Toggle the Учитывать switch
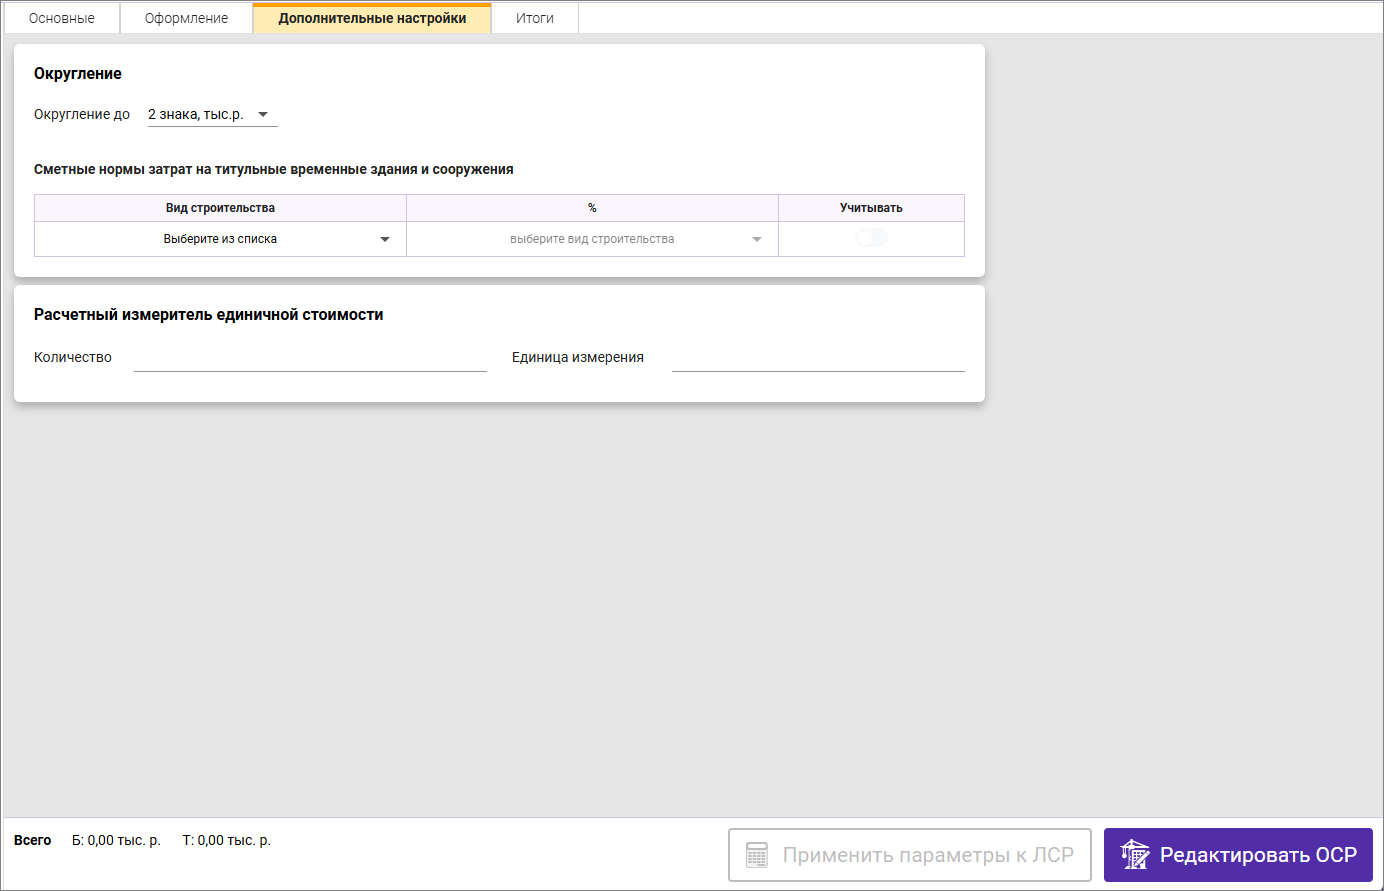Screen dimensions: 1384x891 point(871,238)
